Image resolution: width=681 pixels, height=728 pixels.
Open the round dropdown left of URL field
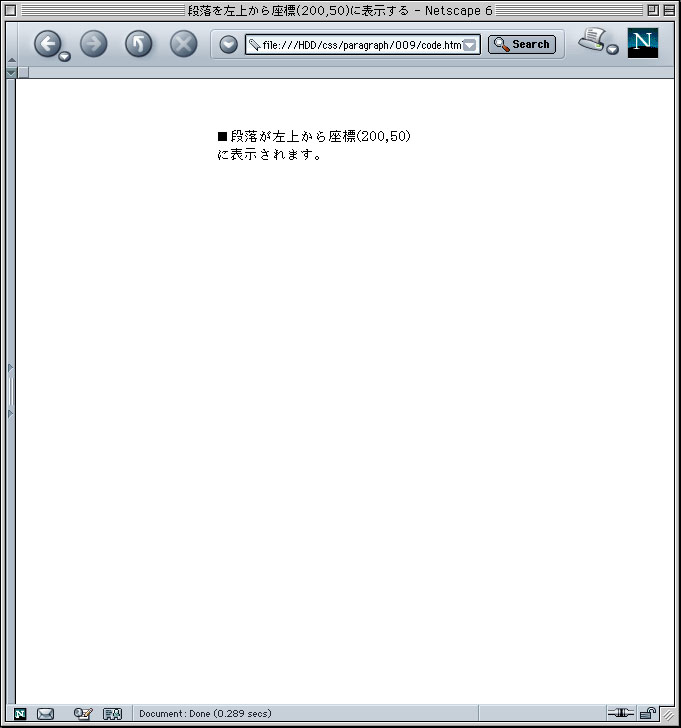pyautogui.click(x=228, y=45)
